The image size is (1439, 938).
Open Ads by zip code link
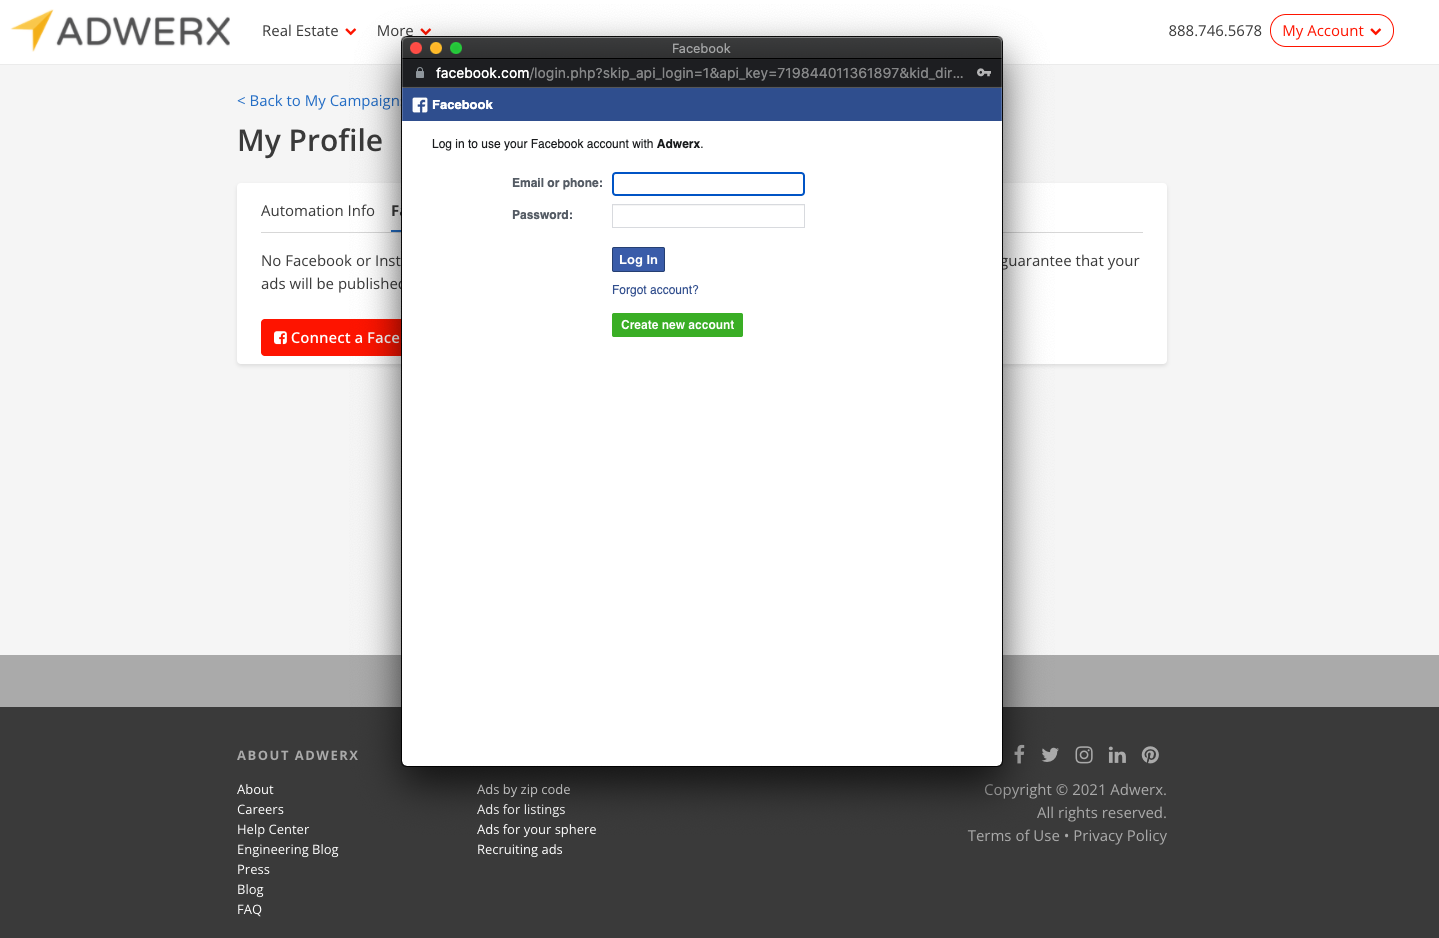point(523,790)
